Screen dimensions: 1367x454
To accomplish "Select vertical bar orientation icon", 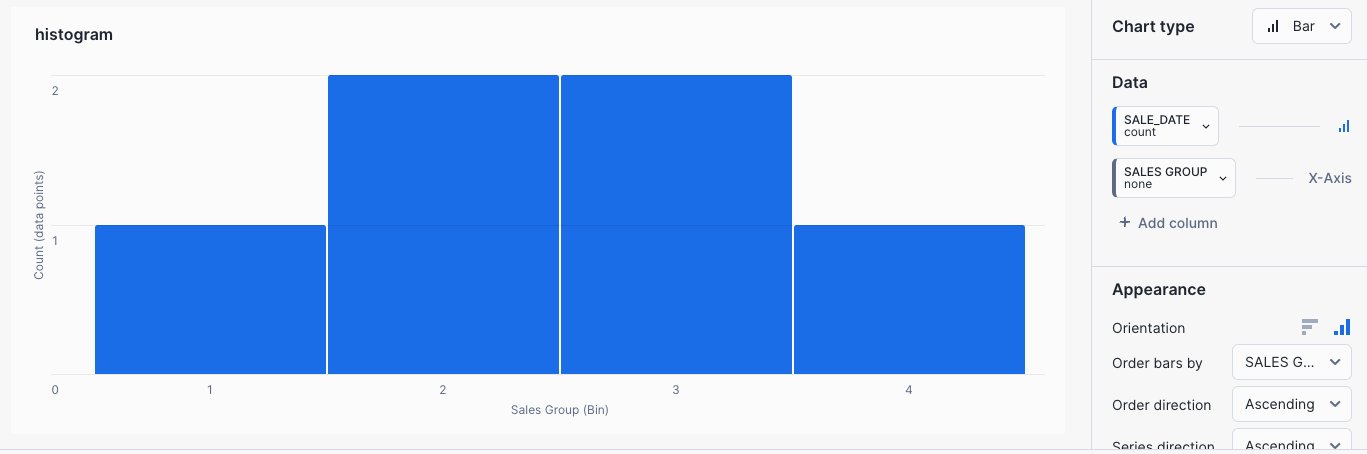I will point(1342,327).
